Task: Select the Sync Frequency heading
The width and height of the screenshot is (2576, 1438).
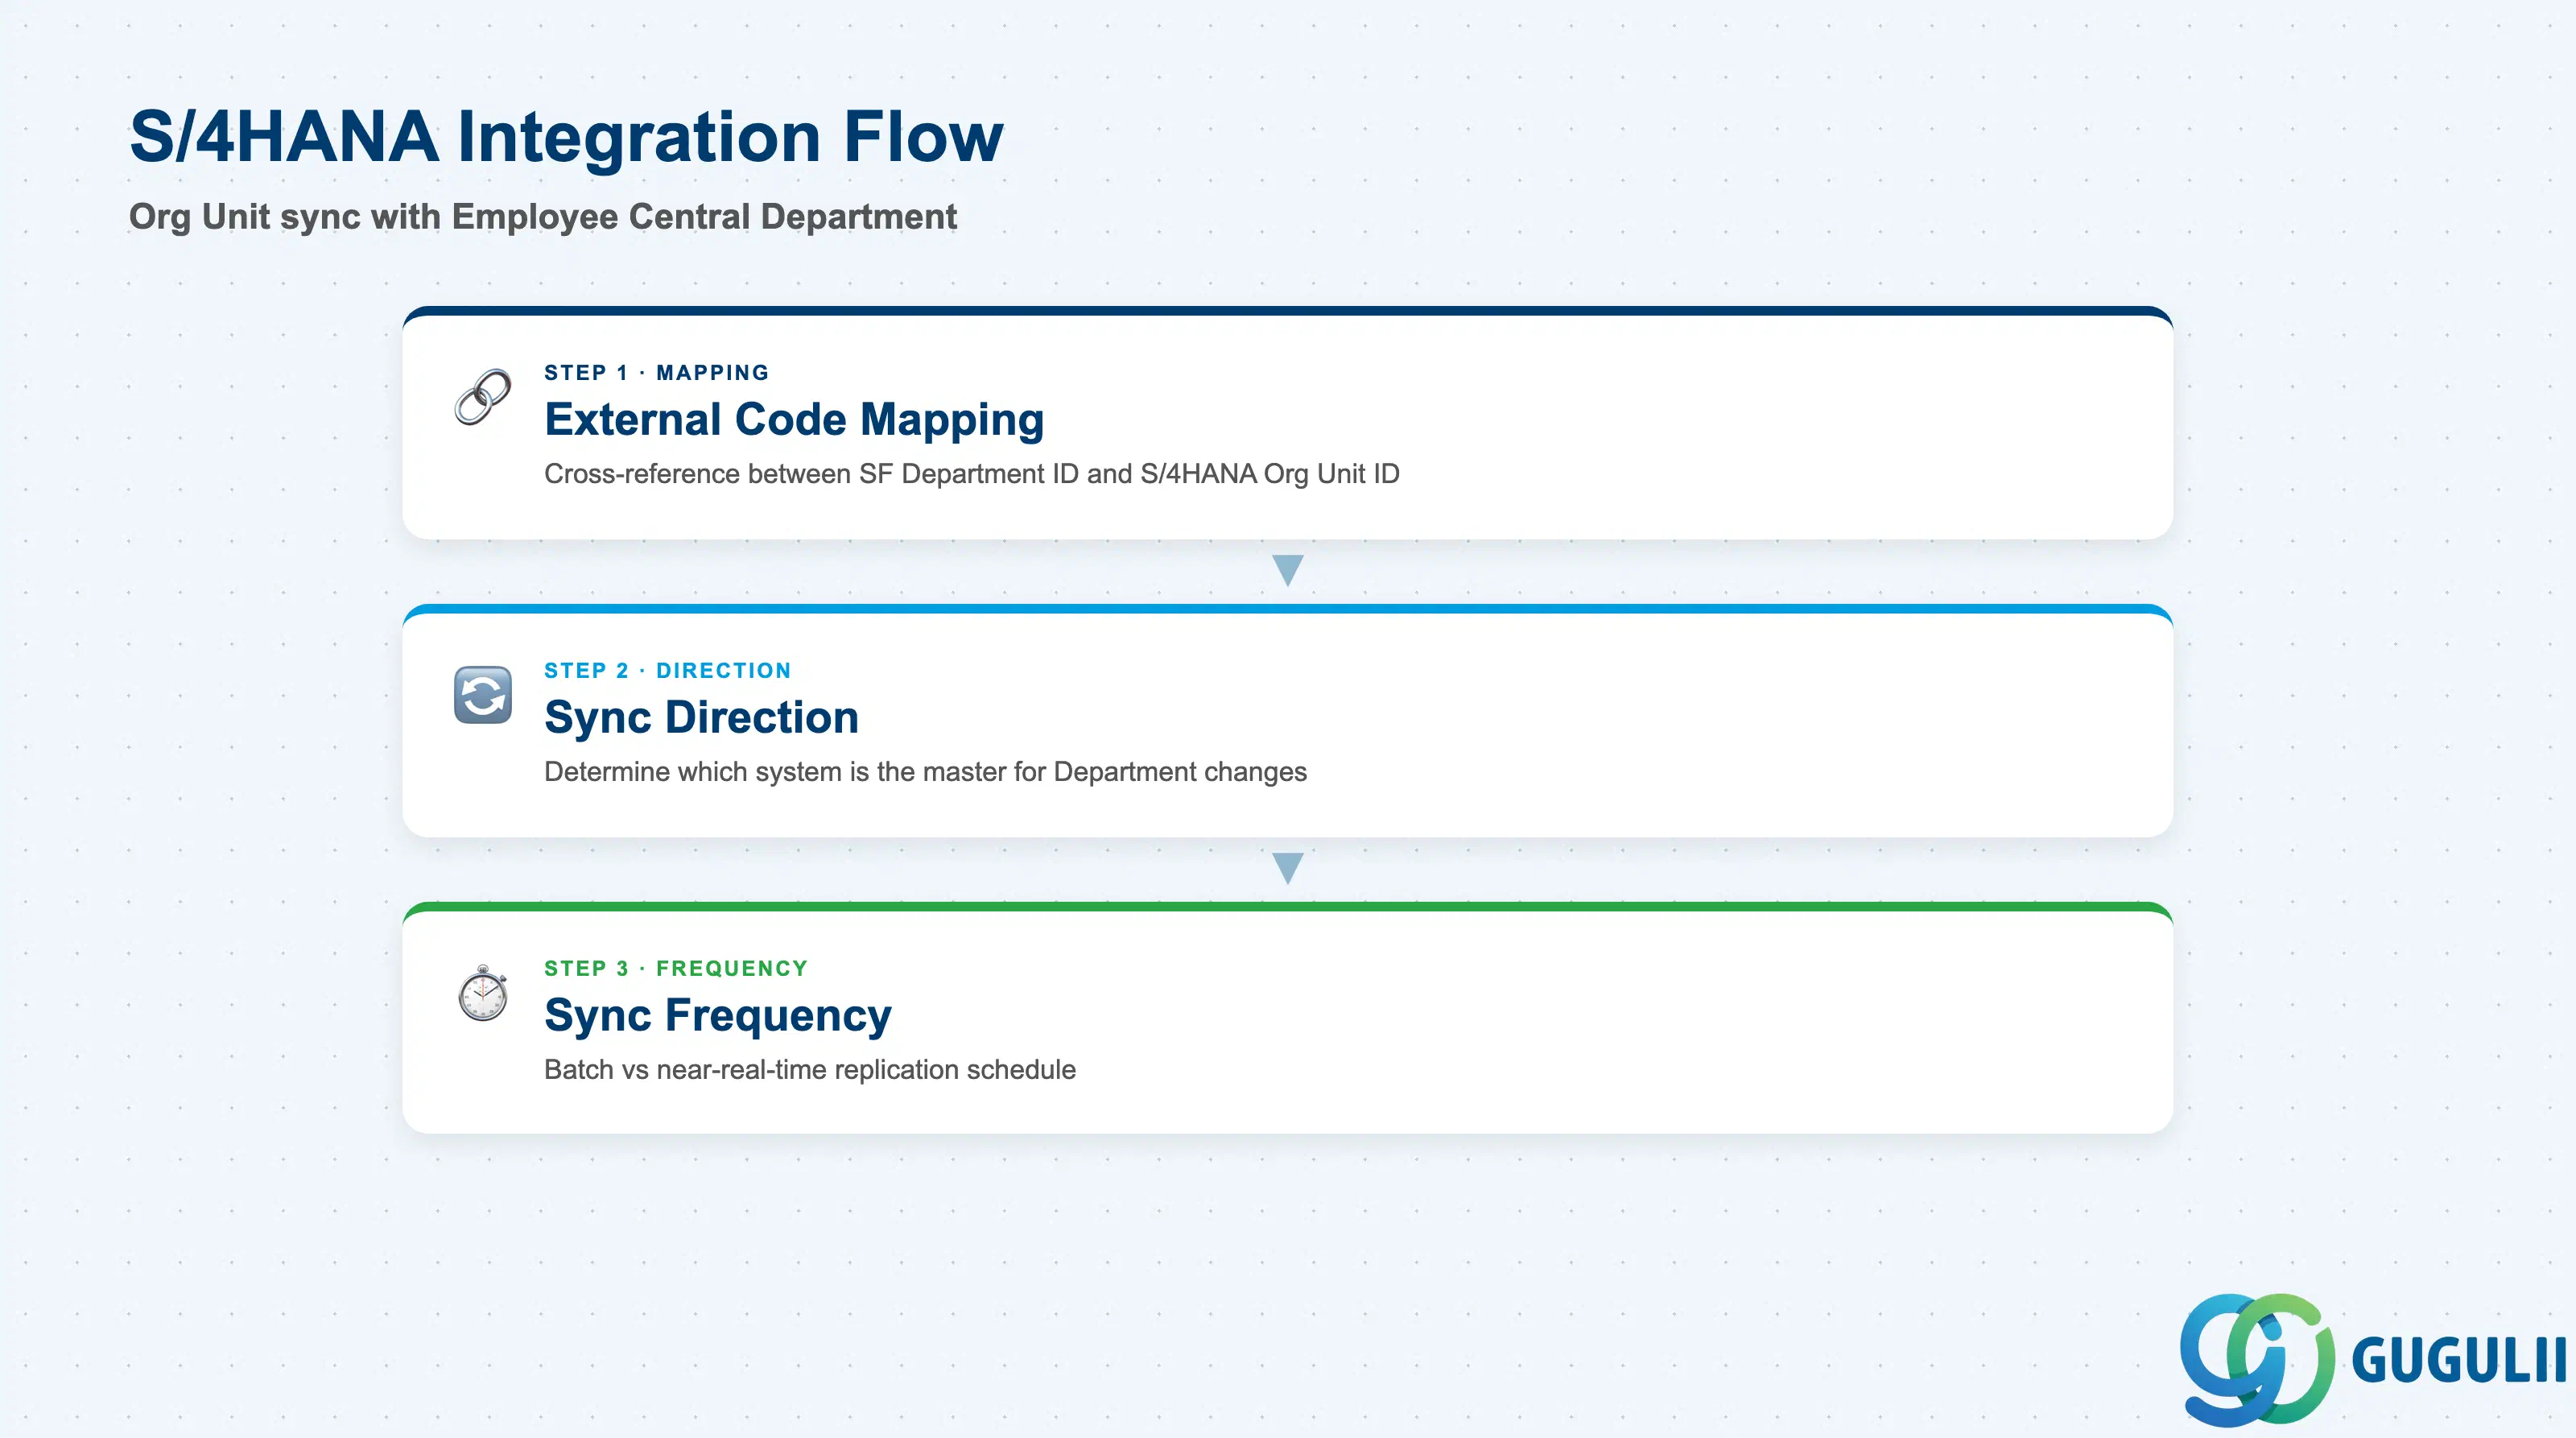Action: point(718,1015)
